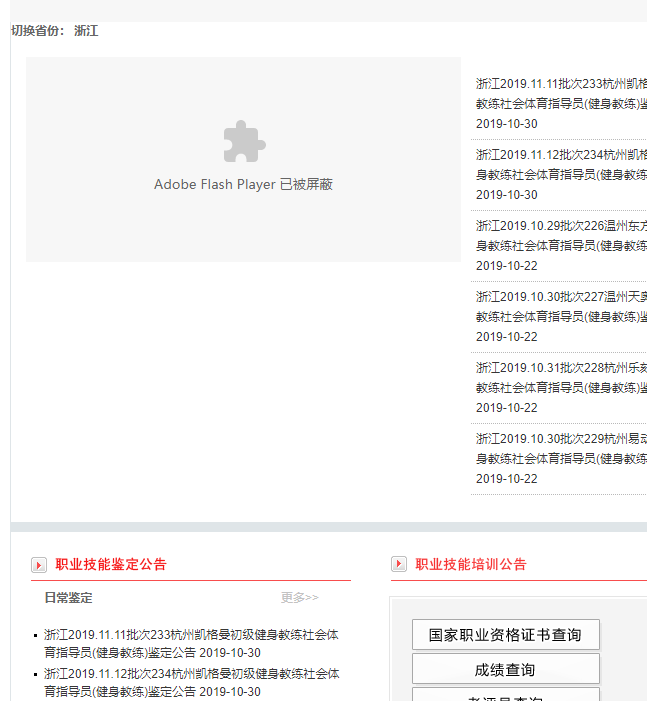Screen dimensions: 647x701
Task: Click the arrow icon beside 职业技能培训公告
Action: tap(399, 564)
